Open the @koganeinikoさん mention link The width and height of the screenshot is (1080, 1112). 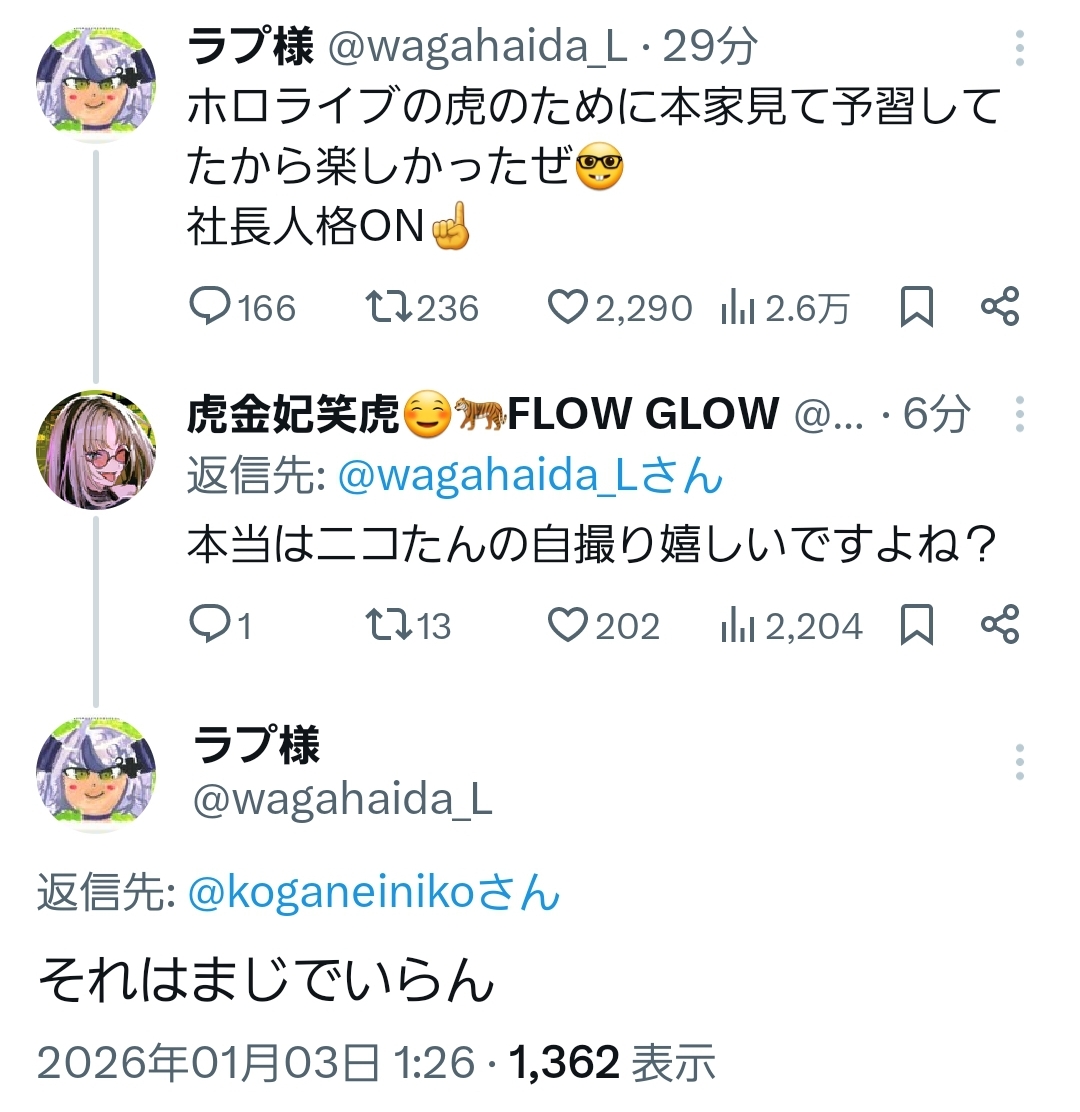(x=374, y=893)
